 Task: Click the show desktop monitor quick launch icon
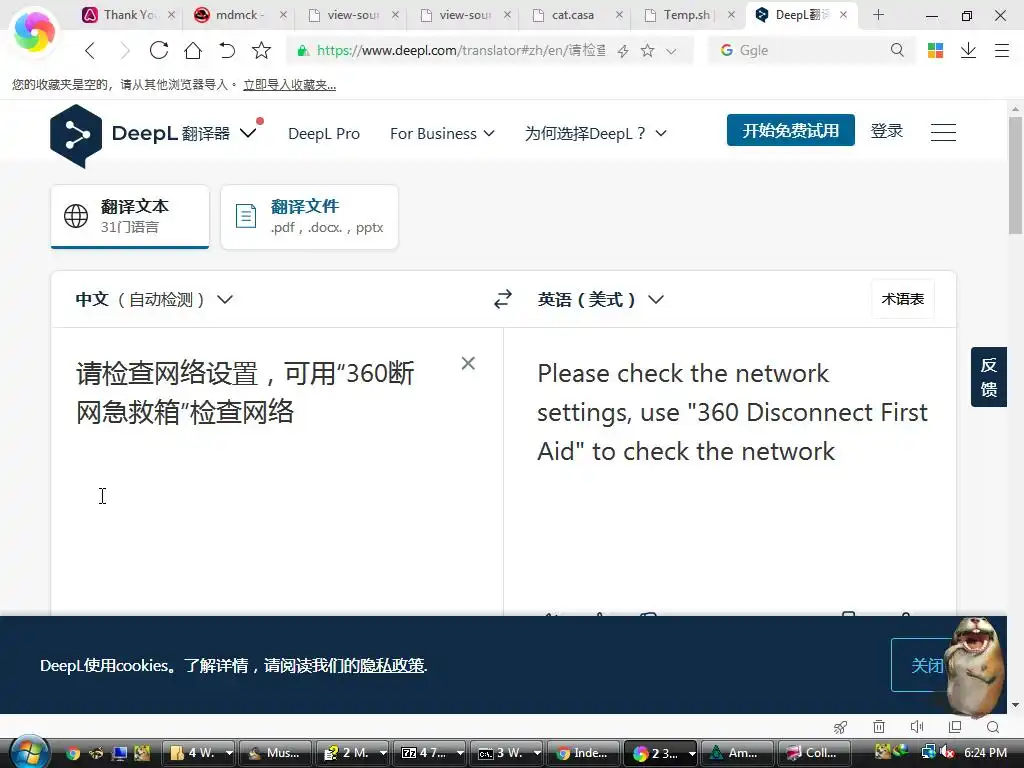point(120,753)
